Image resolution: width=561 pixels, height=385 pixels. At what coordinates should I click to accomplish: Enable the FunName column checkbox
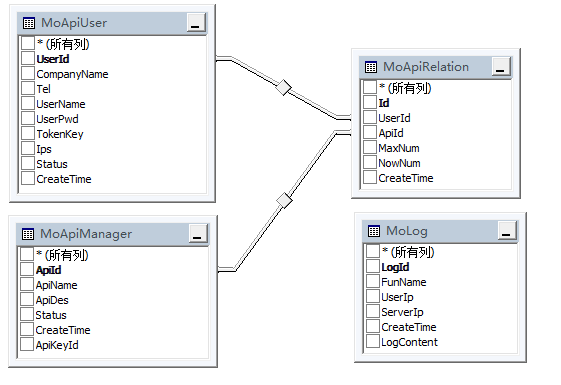coord(372,281)
